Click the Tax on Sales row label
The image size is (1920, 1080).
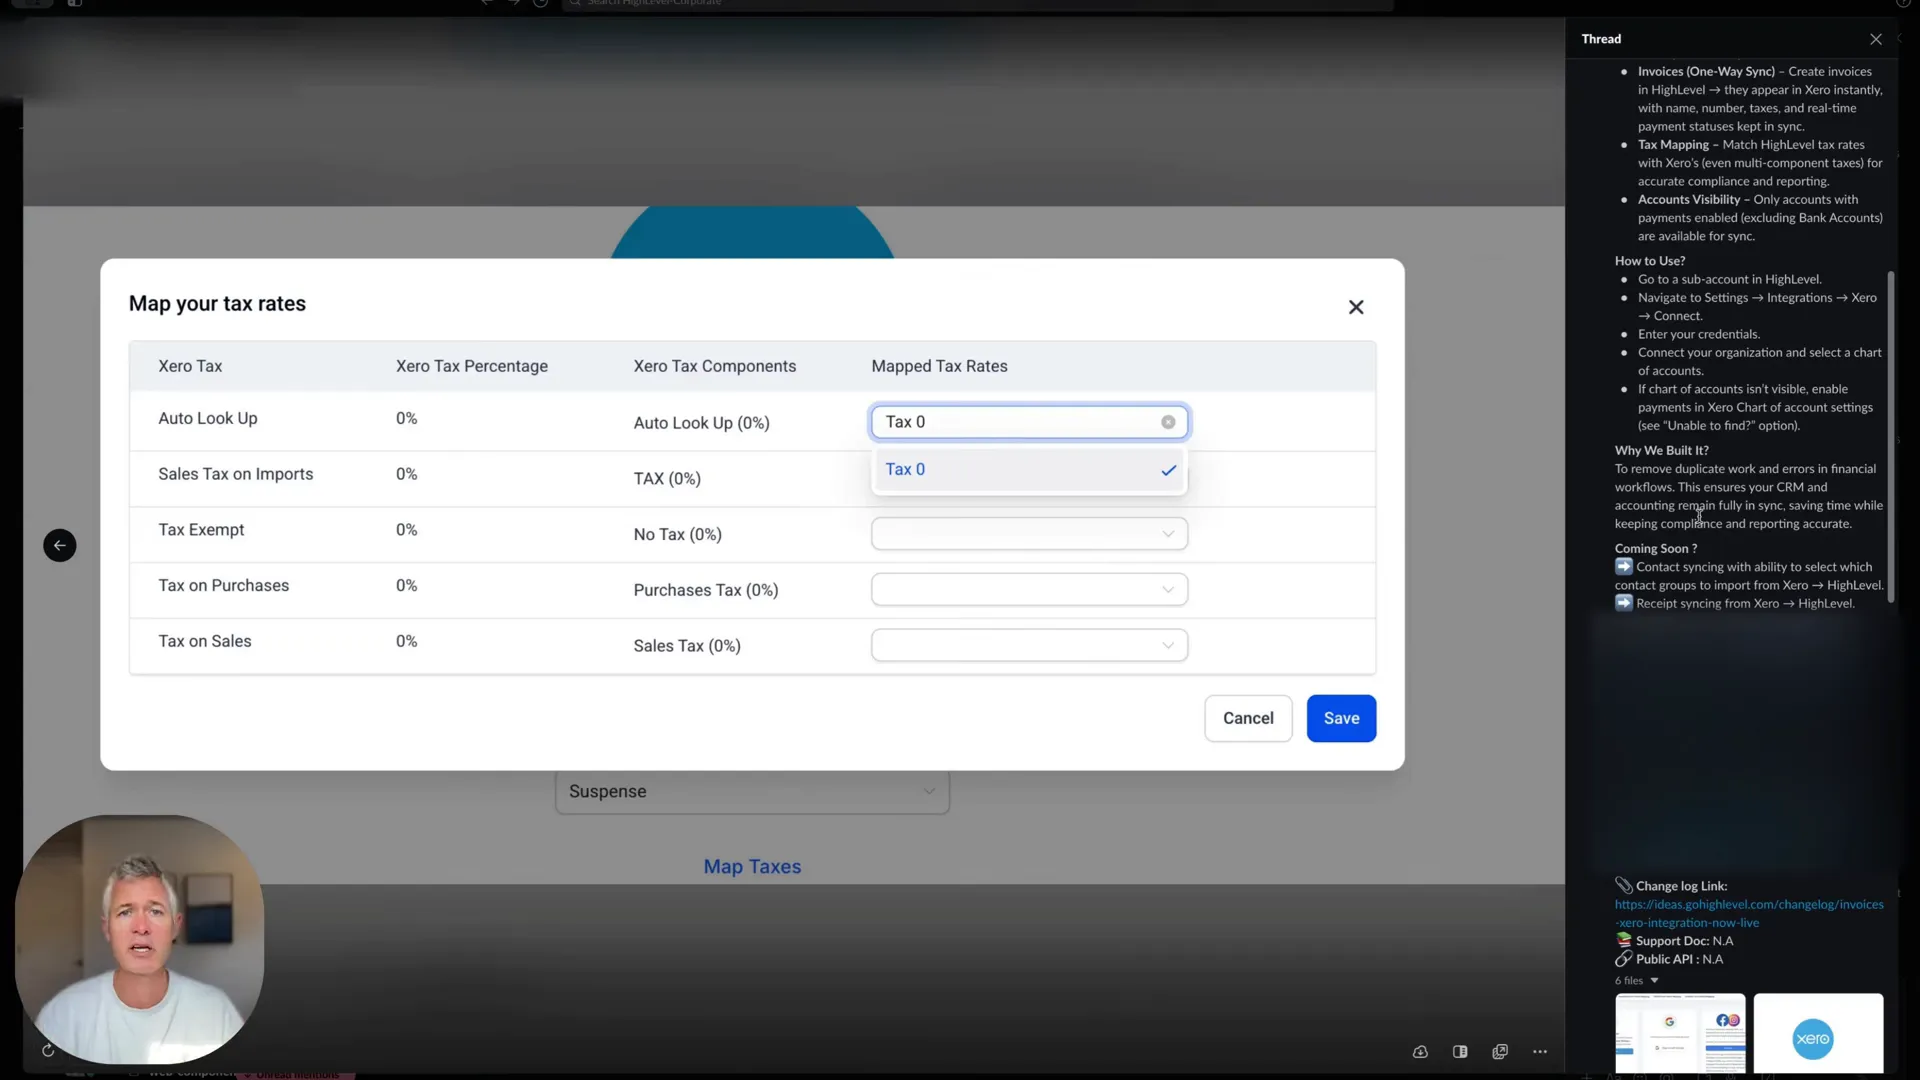(205, 641)
